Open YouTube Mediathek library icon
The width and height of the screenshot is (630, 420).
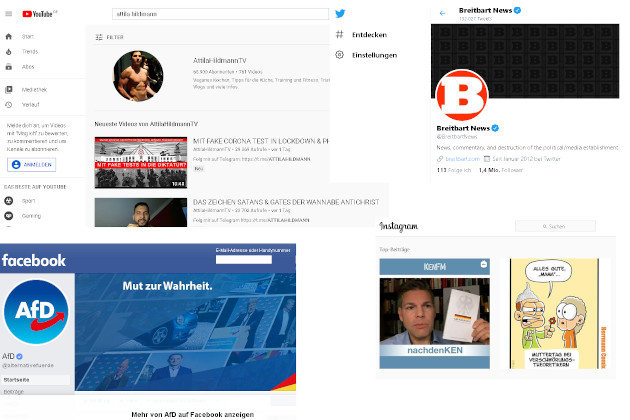(8, 90)
